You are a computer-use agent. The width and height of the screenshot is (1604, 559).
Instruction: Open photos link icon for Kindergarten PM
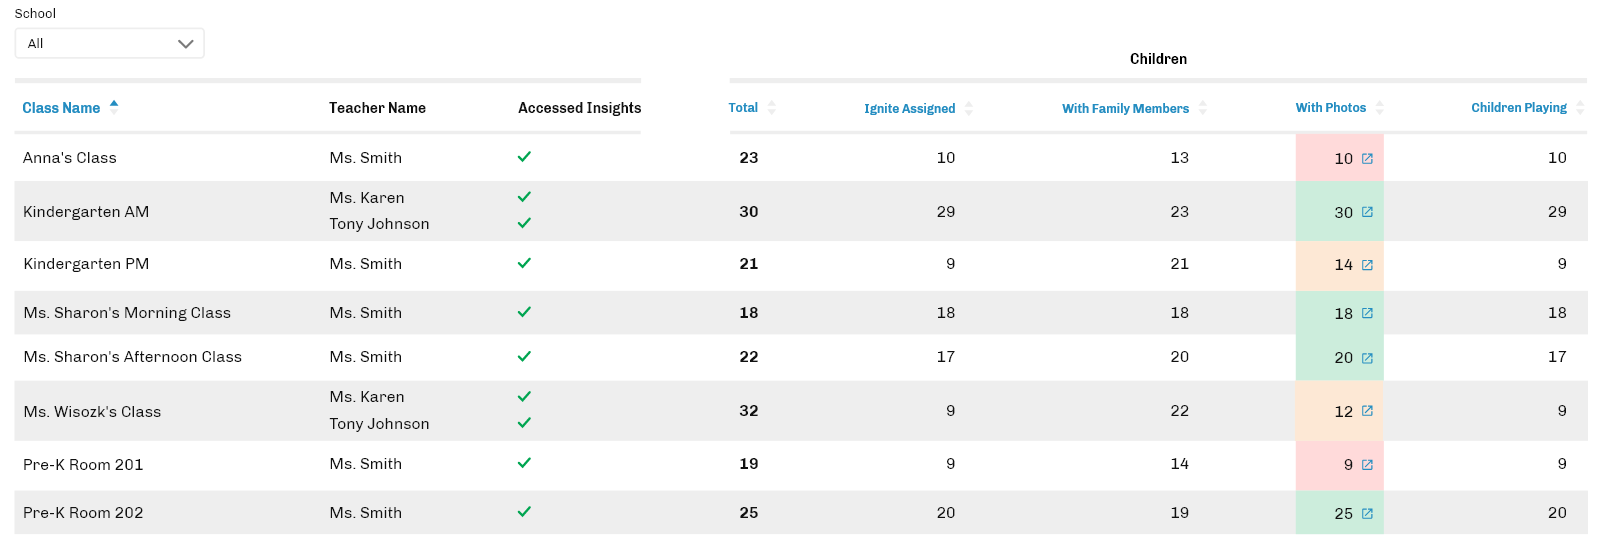1367,265
